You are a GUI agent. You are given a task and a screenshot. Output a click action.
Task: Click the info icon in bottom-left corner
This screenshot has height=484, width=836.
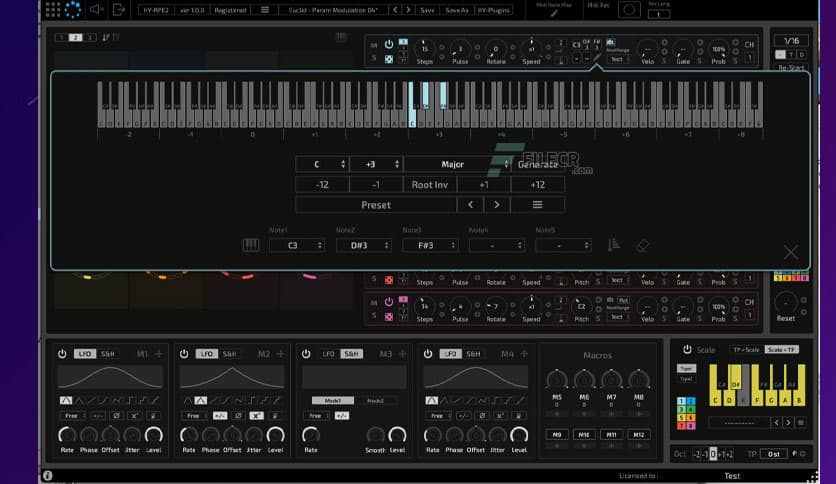47,476
